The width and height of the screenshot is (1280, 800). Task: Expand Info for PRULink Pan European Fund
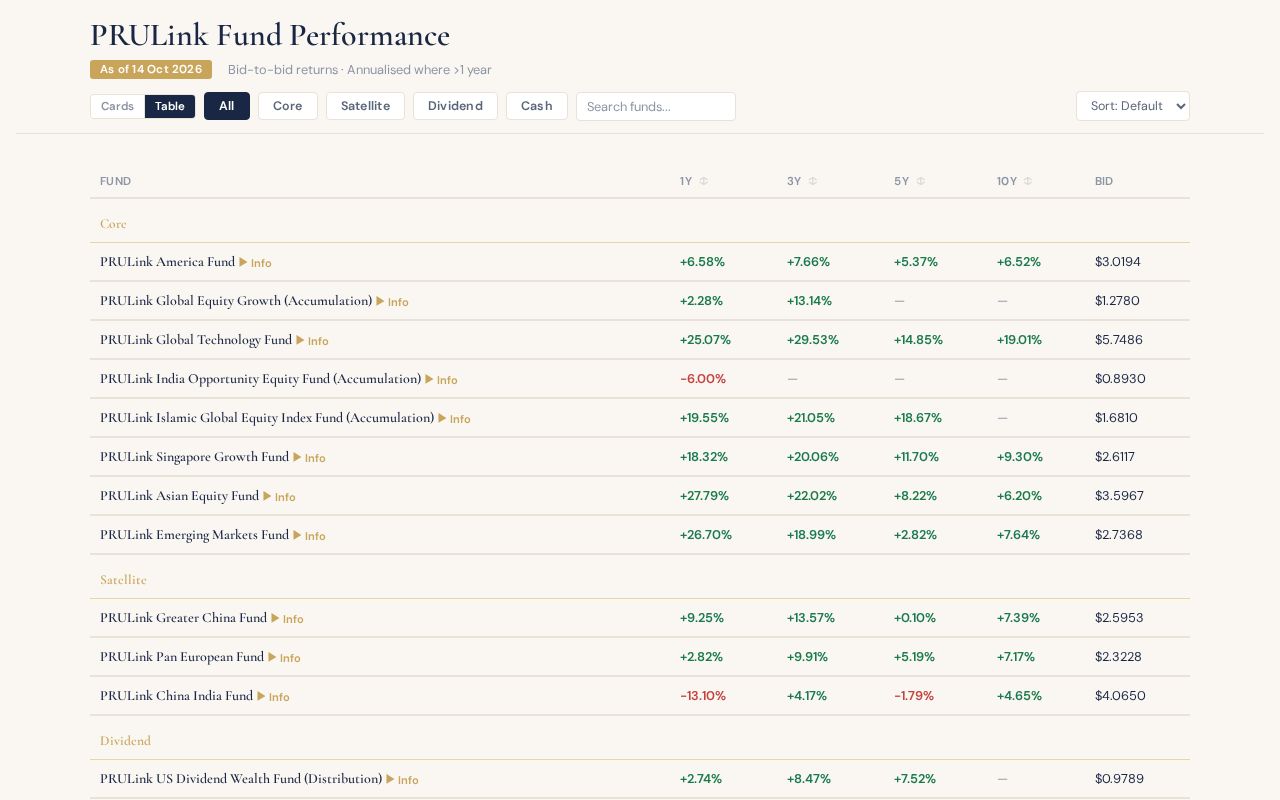point(284,658)
